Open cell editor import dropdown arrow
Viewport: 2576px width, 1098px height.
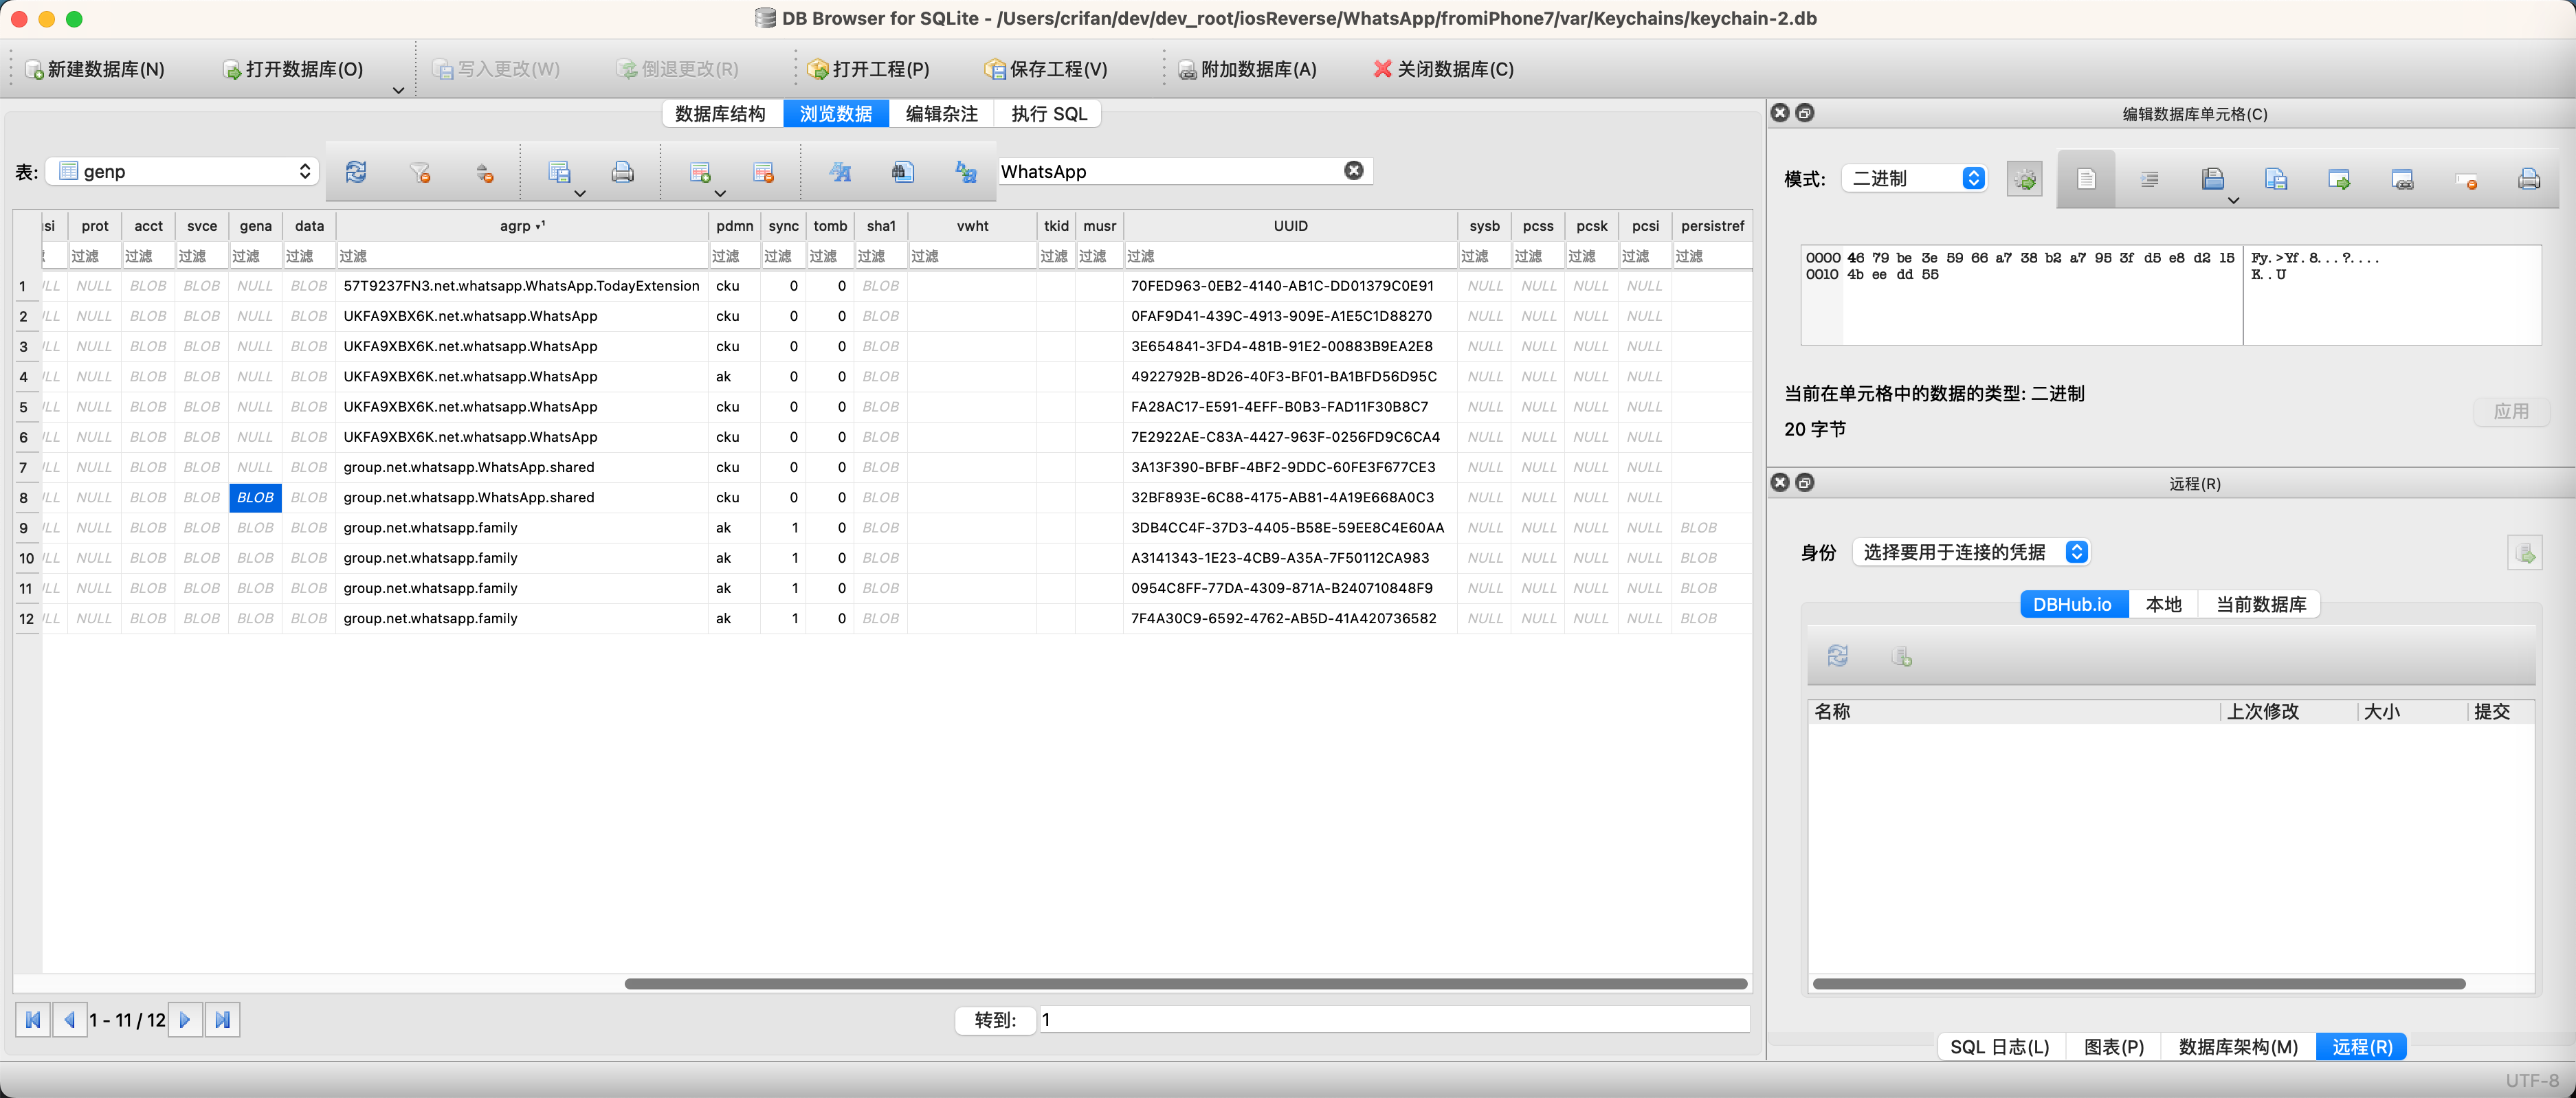[2233, 200]
